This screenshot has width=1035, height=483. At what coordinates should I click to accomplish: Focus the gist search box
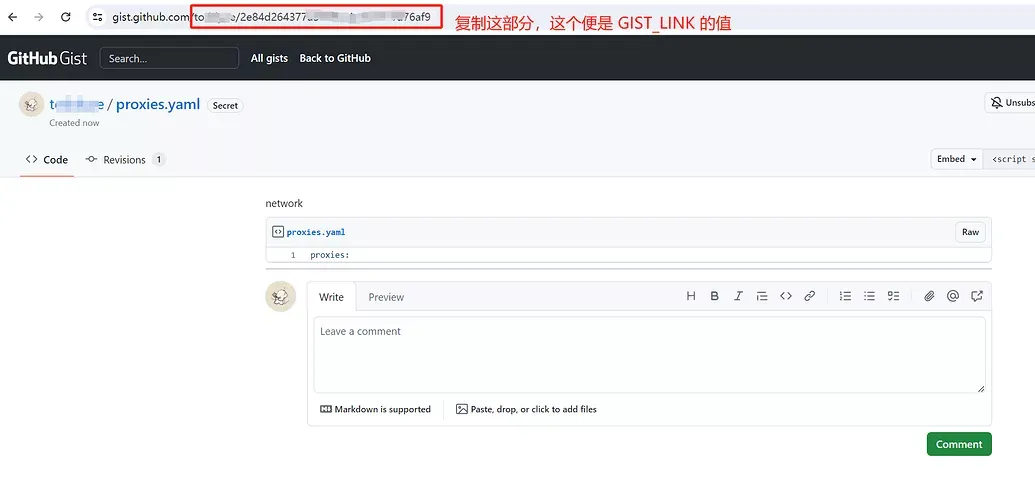click(169, 58)
